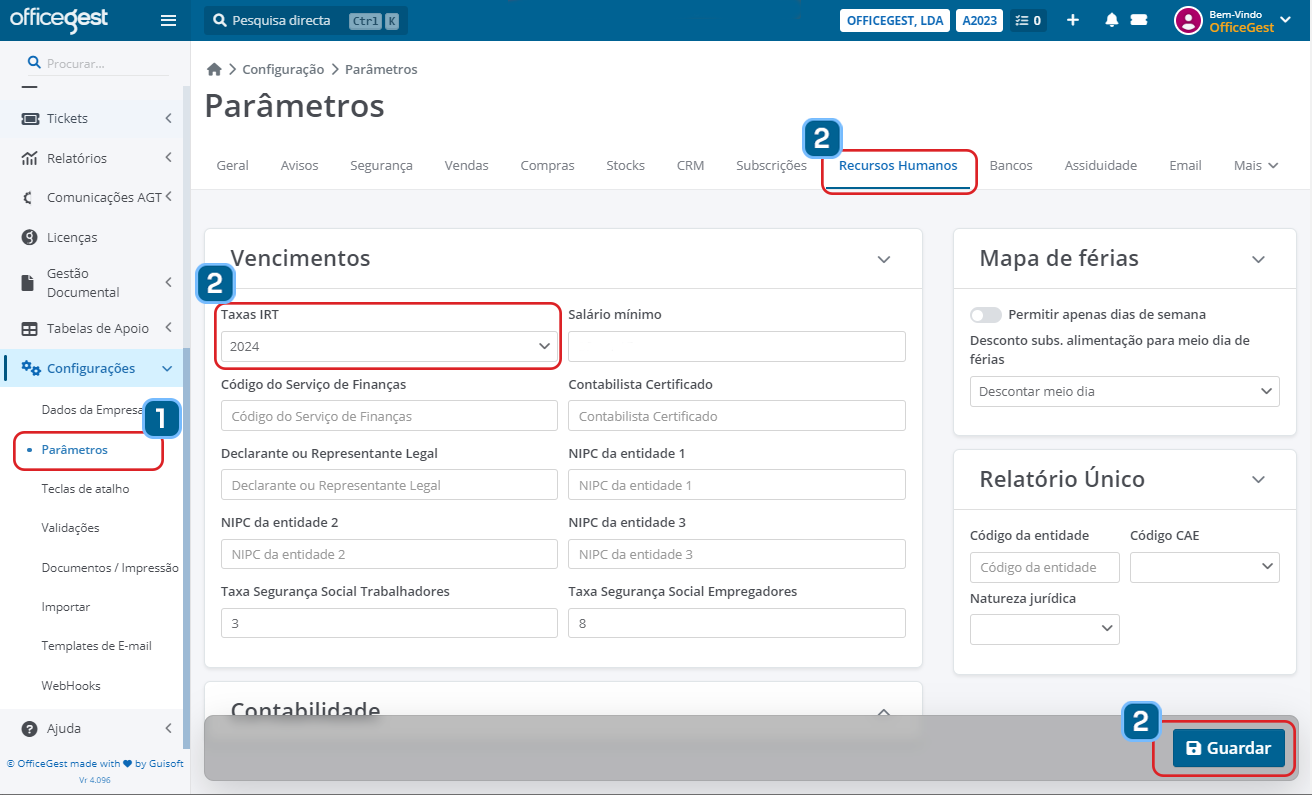Open Dados da Empresa link in sidebar
1312x795 pixels.
[x=93, y=410]
